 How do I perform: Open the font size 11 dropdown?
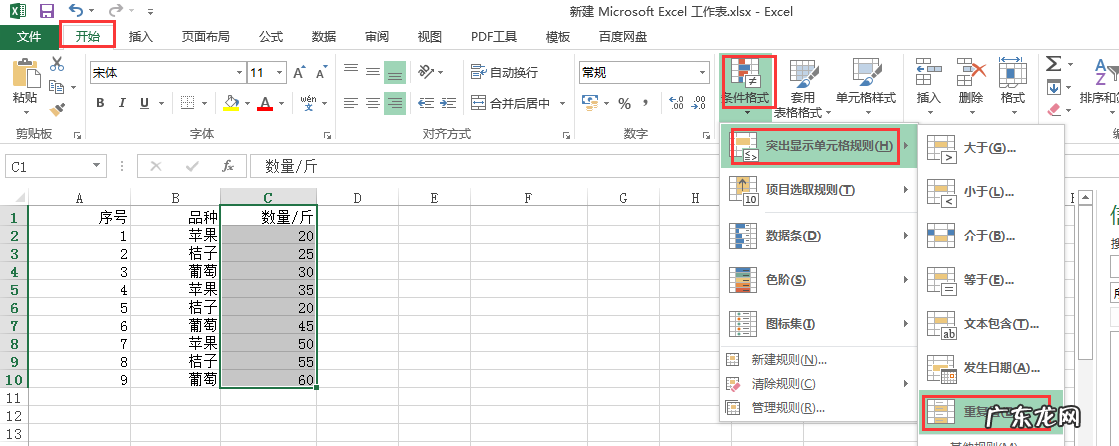280,72
